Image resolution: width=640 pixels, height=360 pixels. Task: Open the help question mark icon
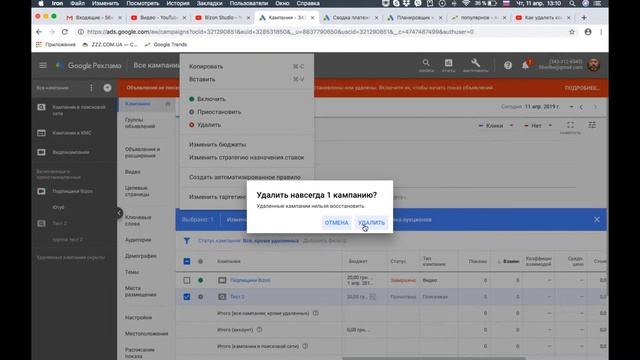(x=507, y=65)
